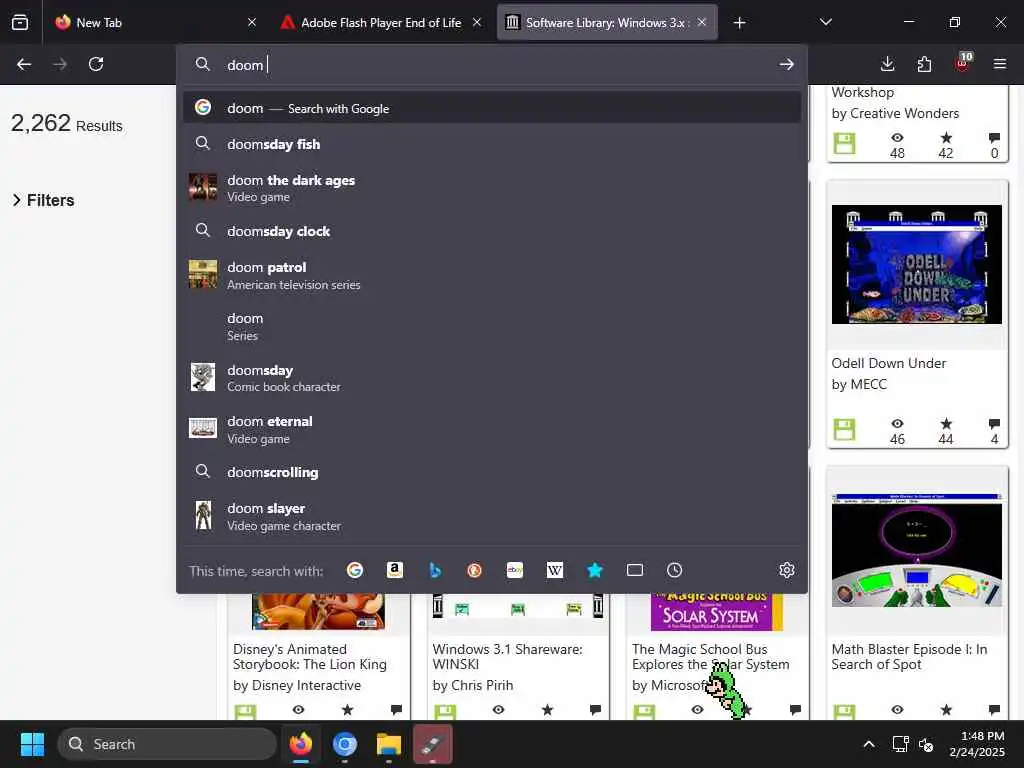The width and height of the screenshot is (1024, 768).
Task: Search history with the clock icon
Action: point(675,570)
